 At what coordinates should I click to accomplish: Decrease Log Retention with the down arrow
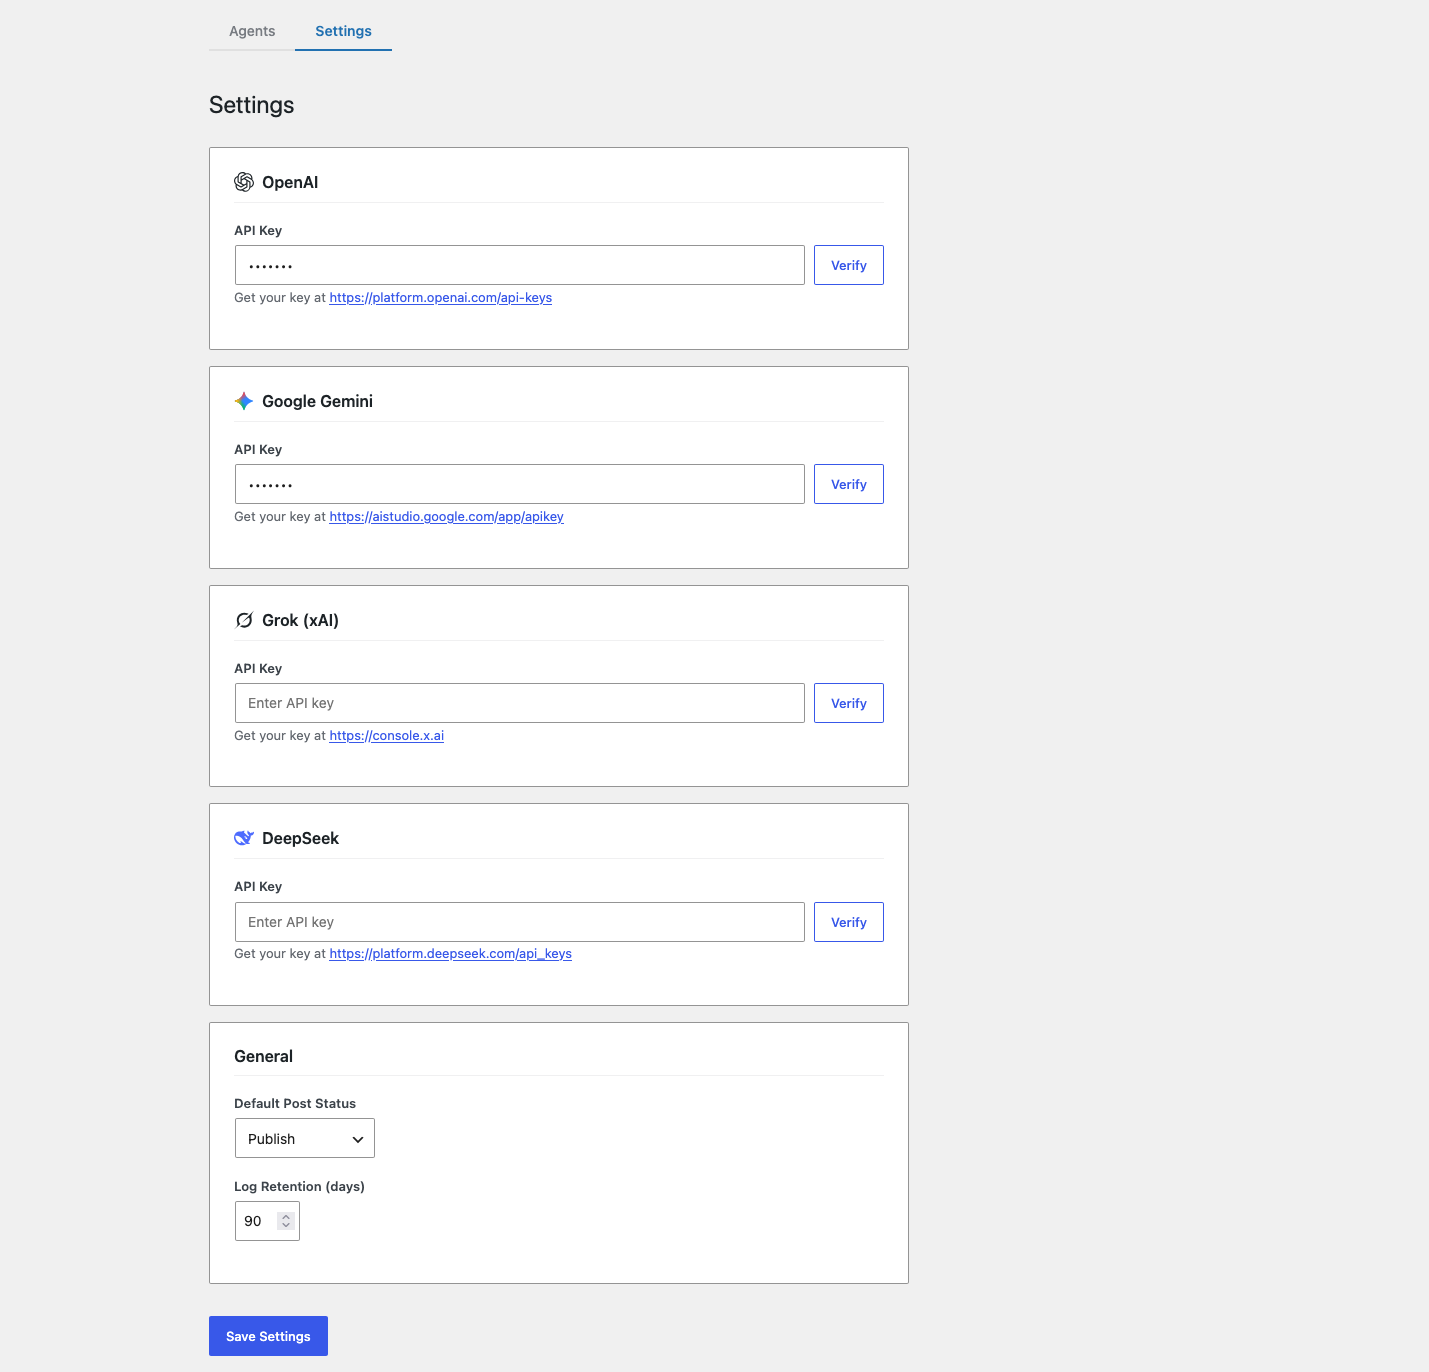coord(286,1226)
